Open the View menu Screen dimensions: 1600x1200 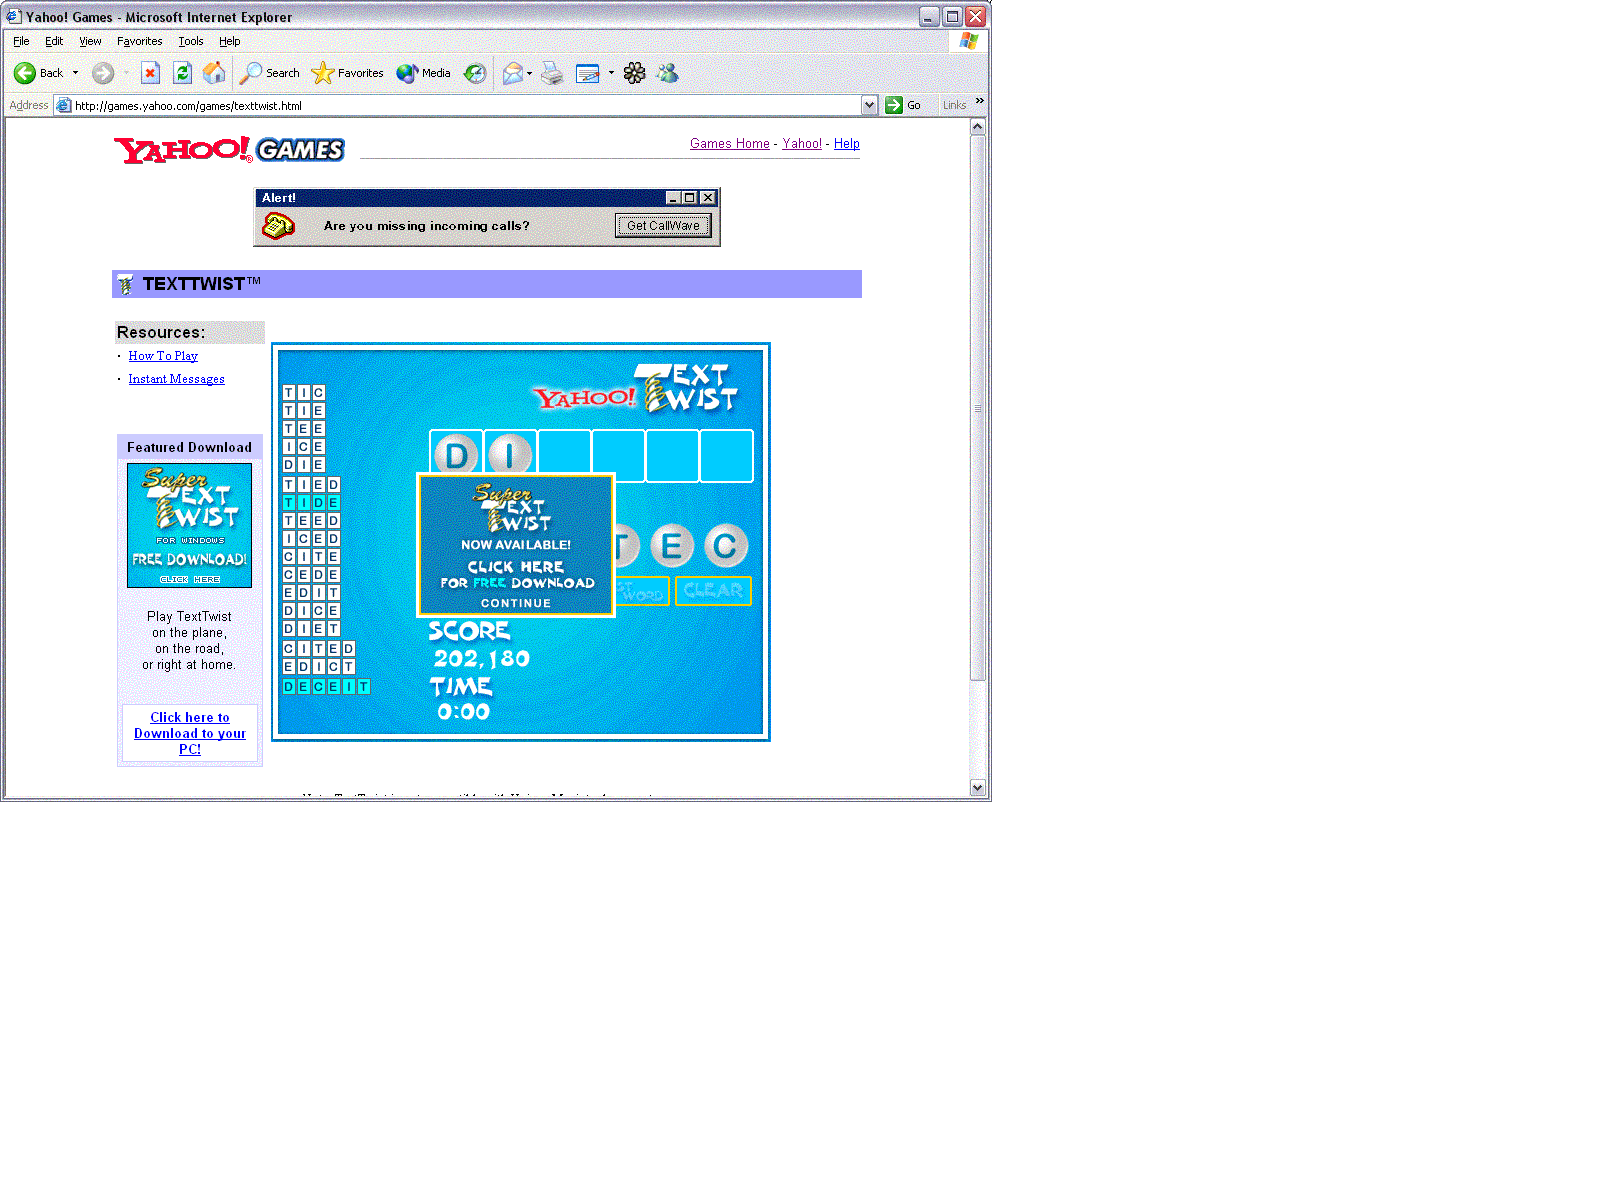90,41
